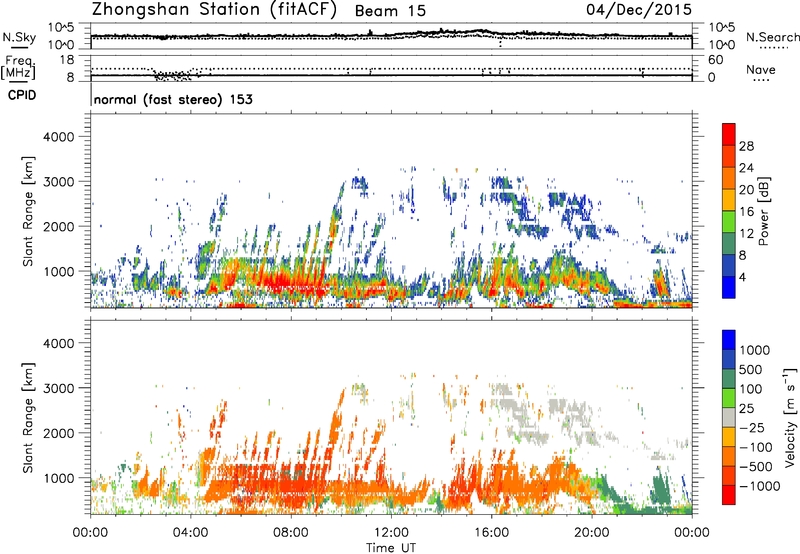Click the '4' power colorbar label

tap(743, 277)
